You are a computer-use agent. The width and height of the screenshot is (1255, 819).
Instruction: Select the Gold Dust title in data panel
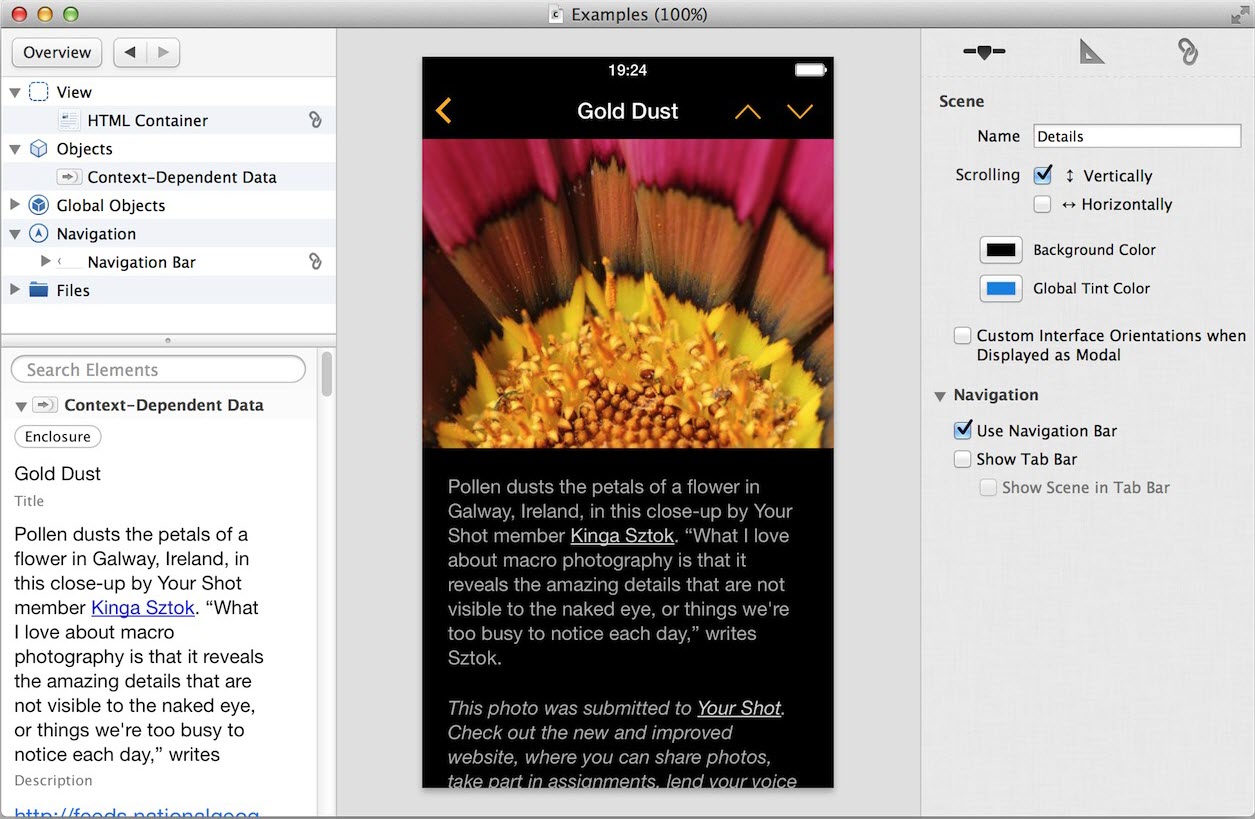pos(58,474)
